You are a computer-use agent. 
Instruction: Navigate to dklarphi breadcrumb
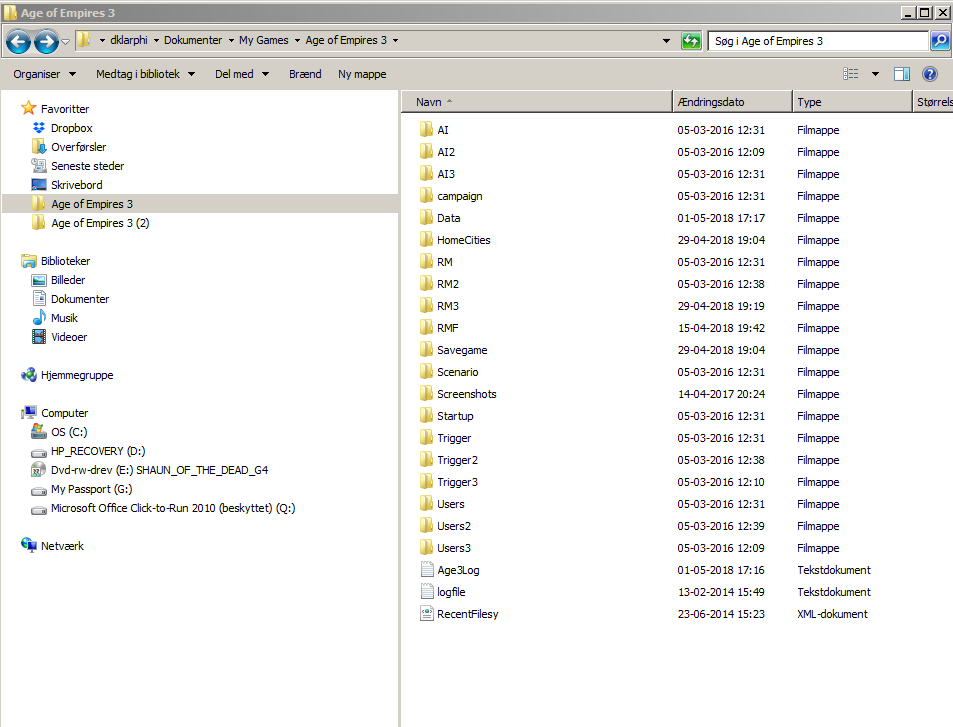click(129, 40)
